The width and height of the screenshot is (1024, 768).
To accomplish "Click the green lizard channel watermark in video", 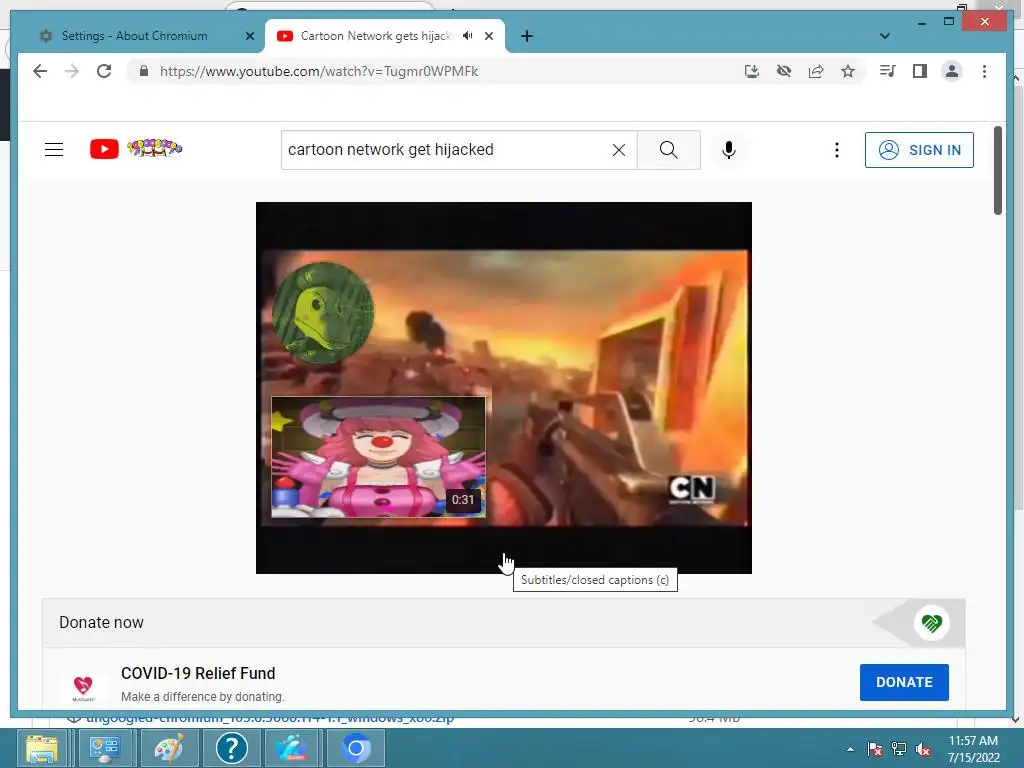I will pos(323,313).
